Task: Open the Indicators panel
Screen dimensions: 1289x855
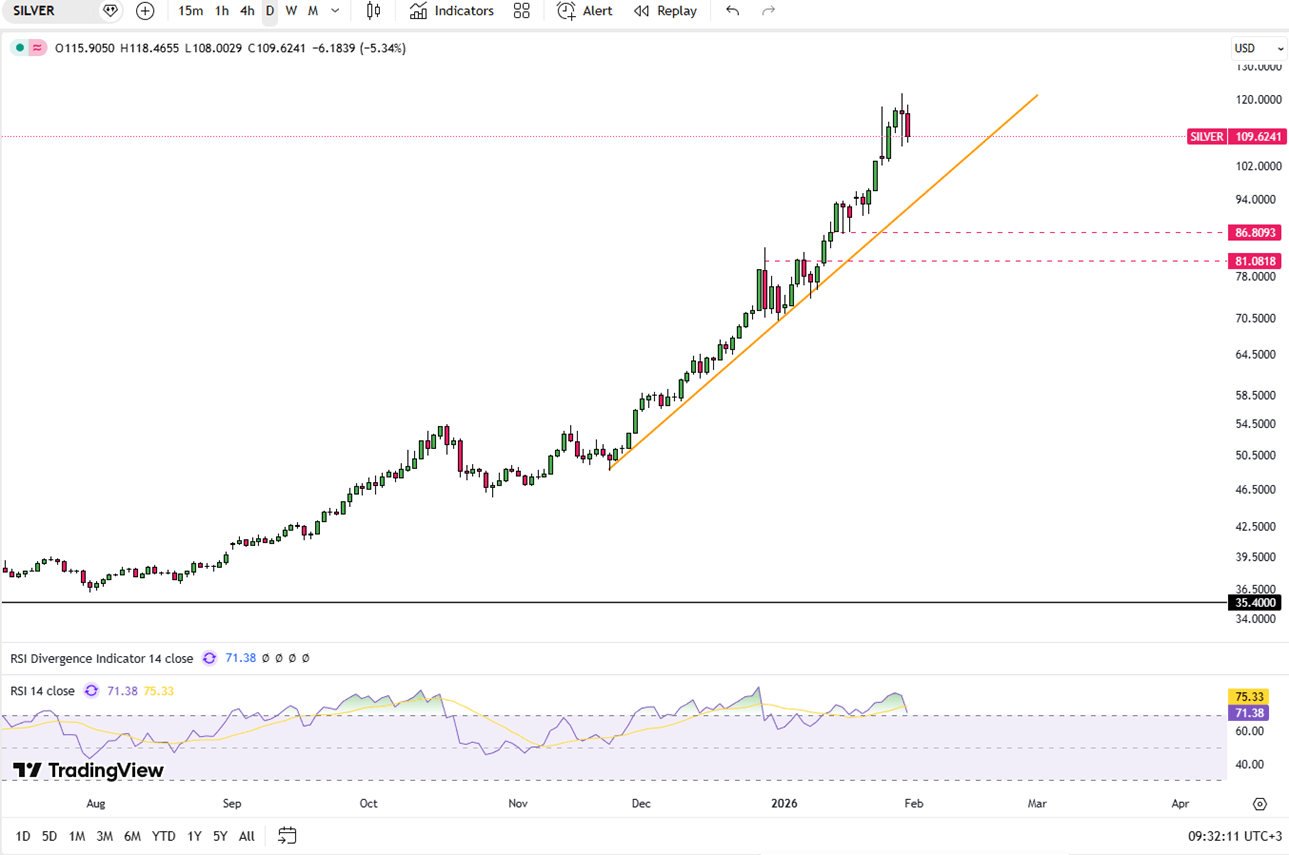Action: point(452,11)
